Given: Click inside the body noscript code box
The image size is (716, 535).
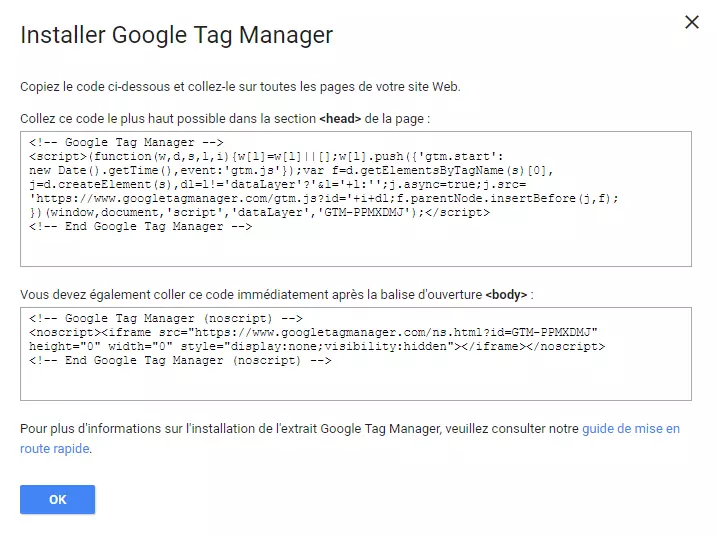Looking at the screenshot, I should 356,354.
